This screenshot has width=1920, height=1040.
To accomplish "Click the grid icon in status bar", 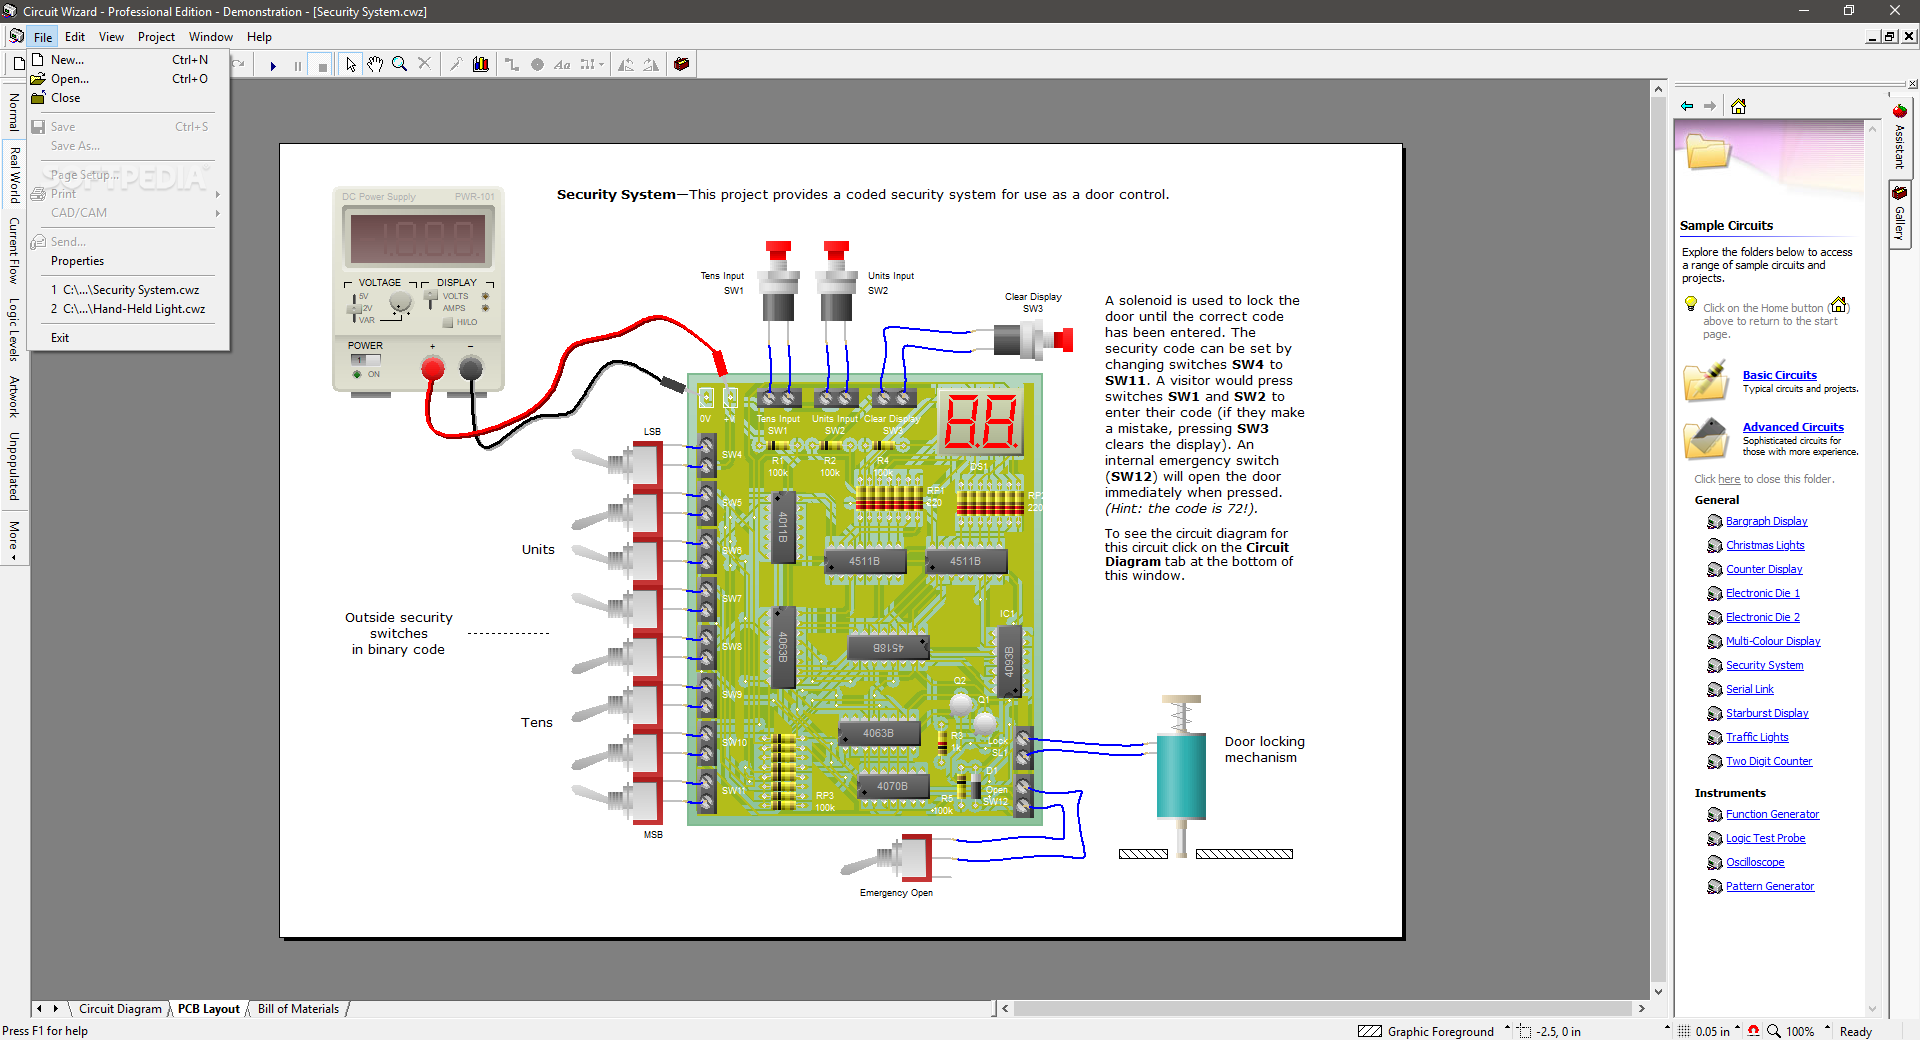I will click(1684, 1031).
